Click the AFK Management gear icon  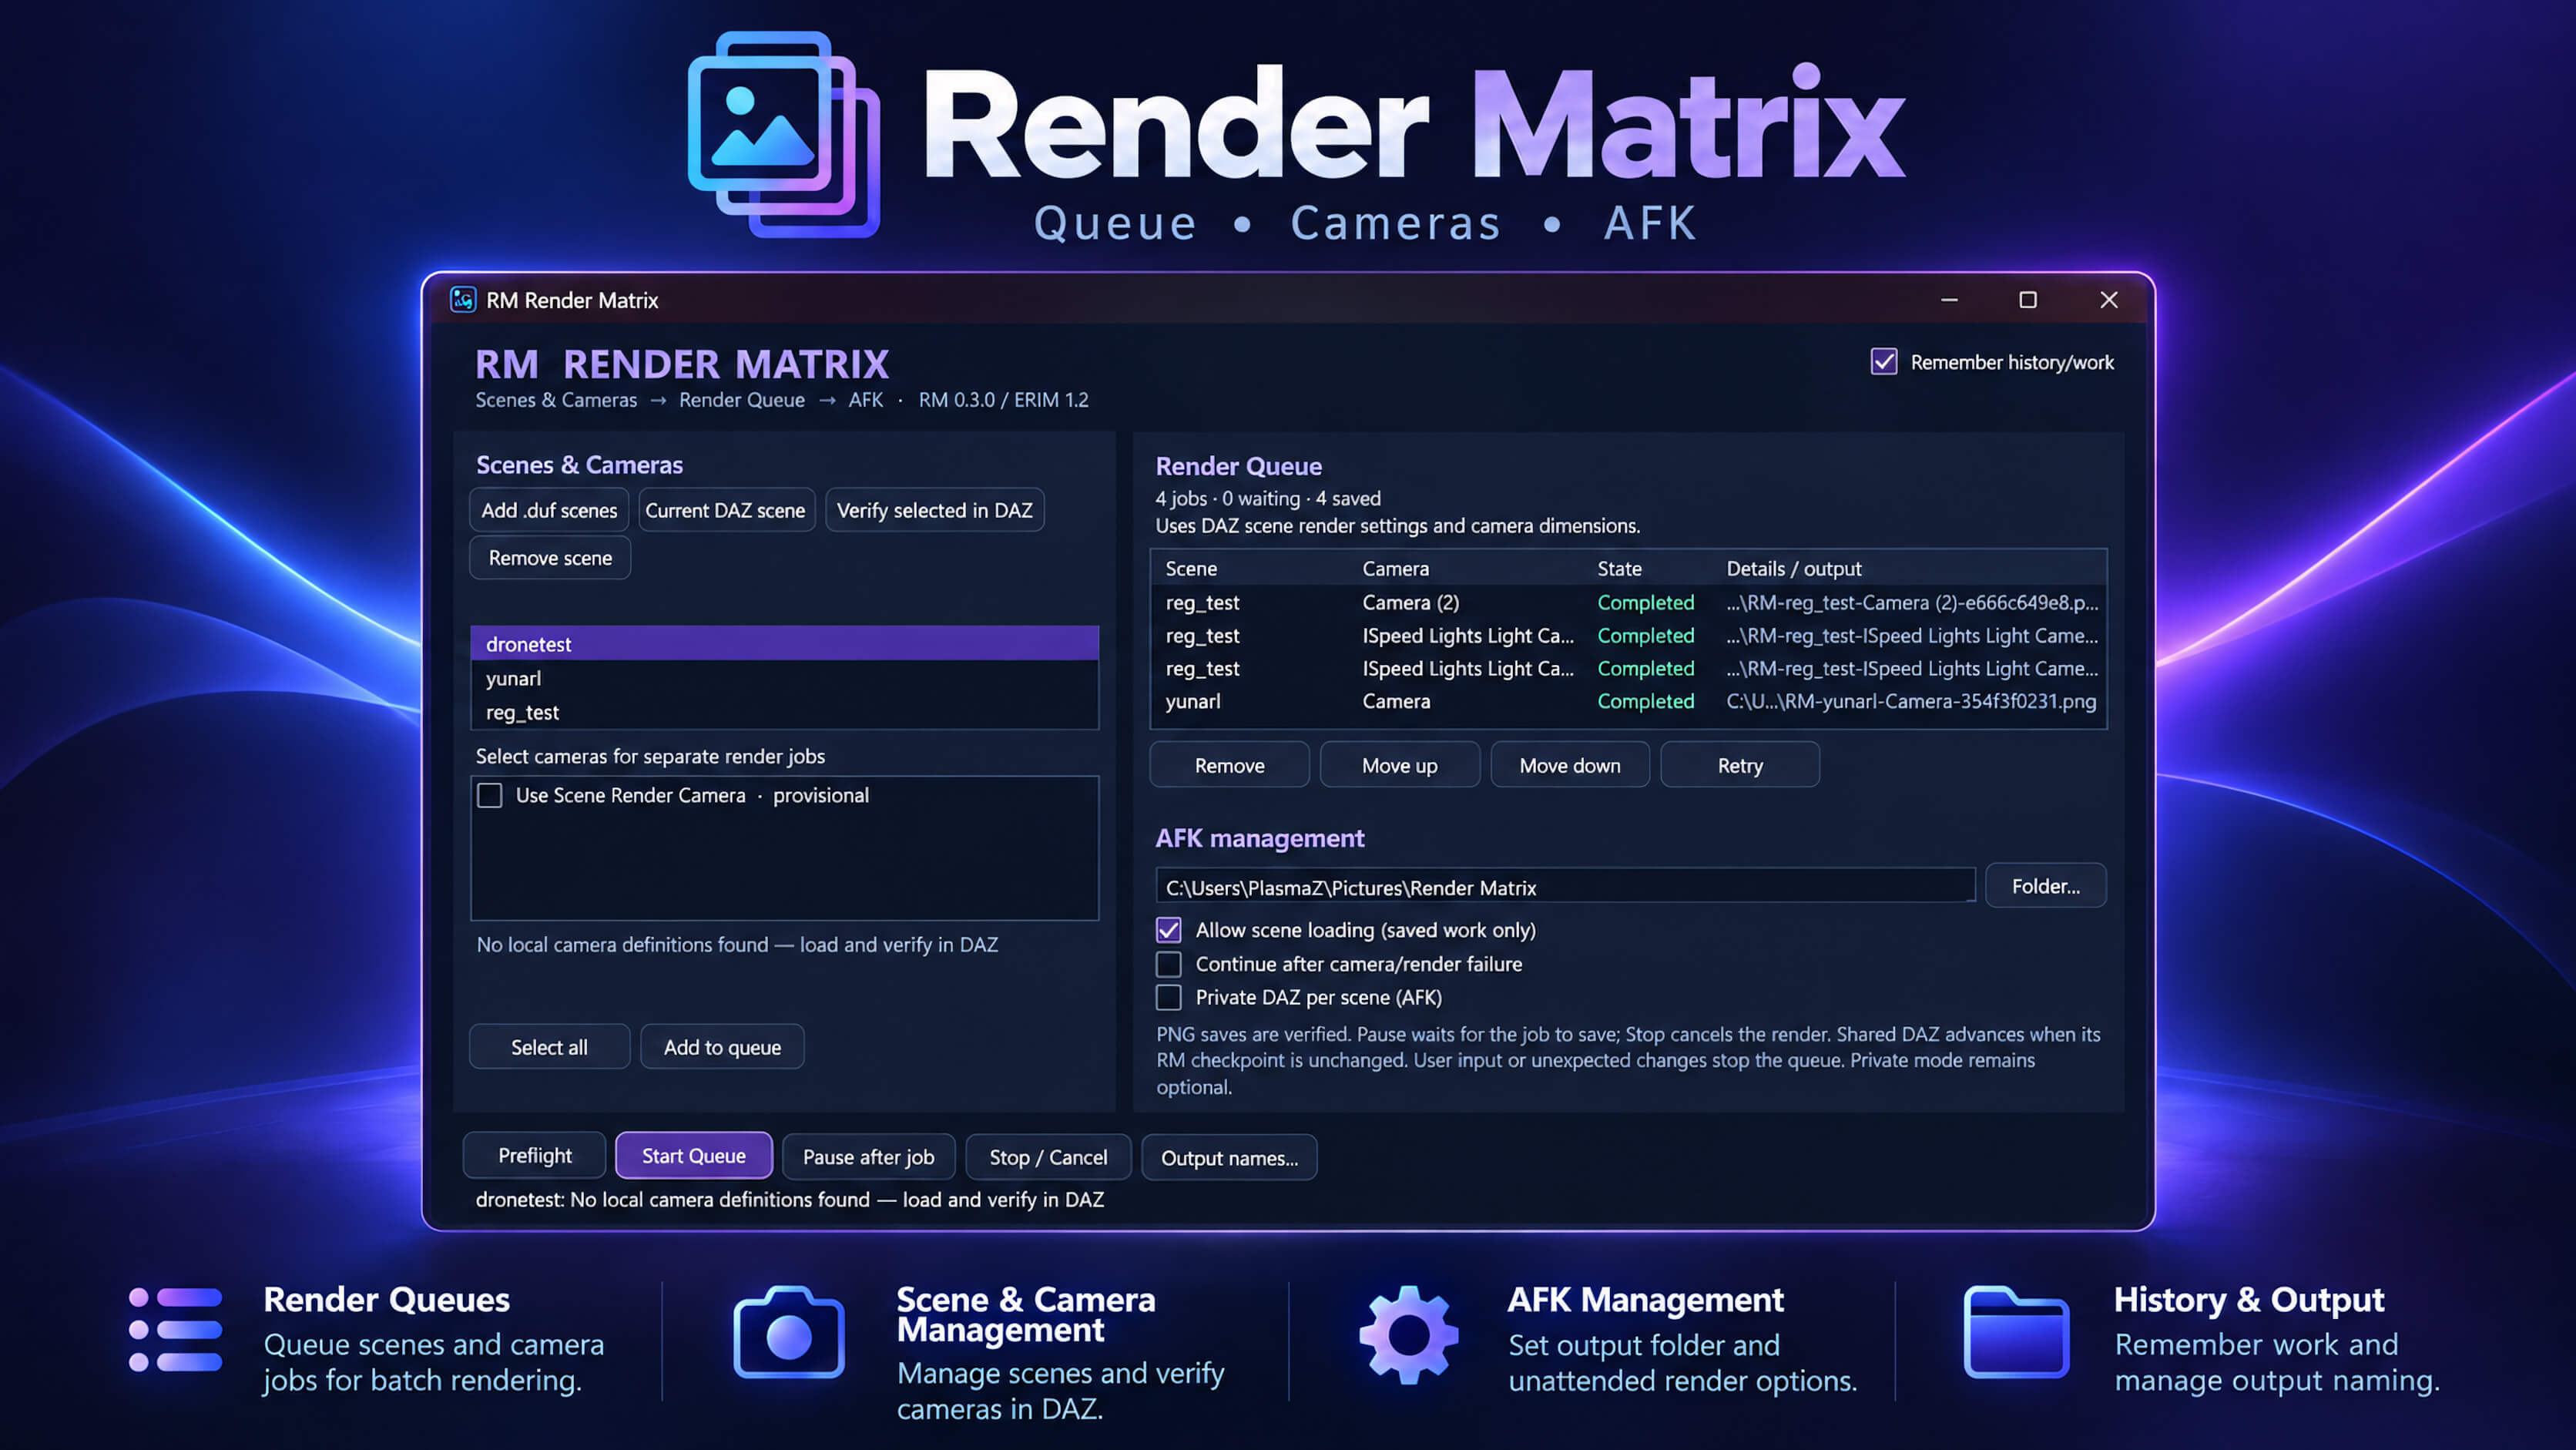point(1408,1334)
